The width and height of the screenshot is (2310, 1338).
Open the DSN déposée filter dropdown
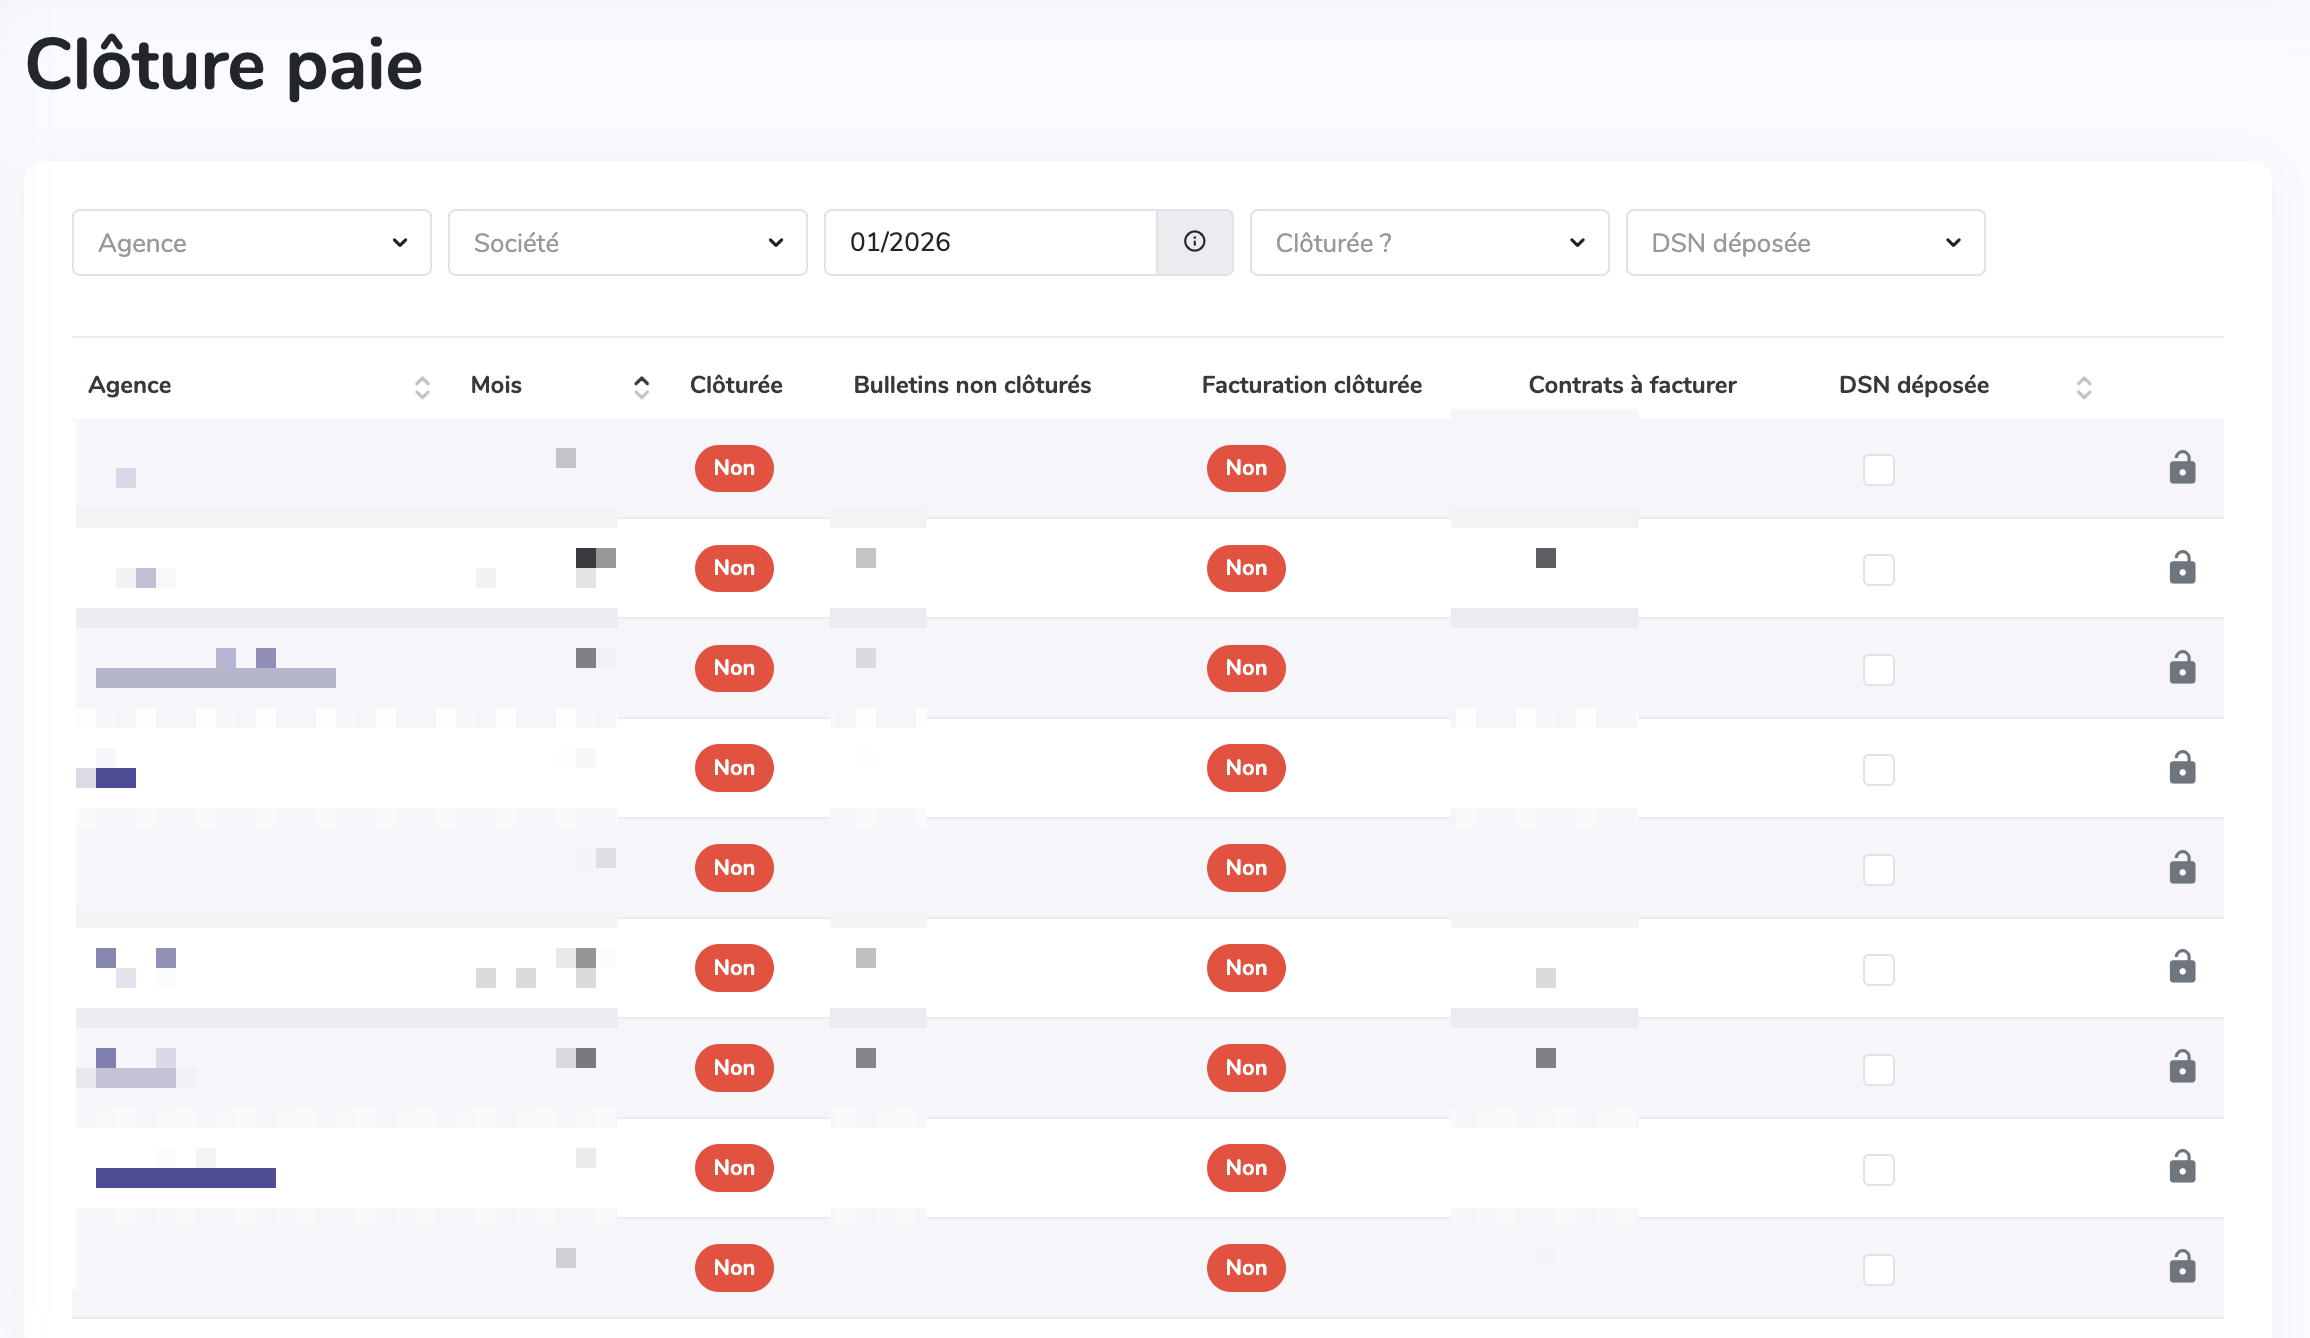tap(1805, 243)
